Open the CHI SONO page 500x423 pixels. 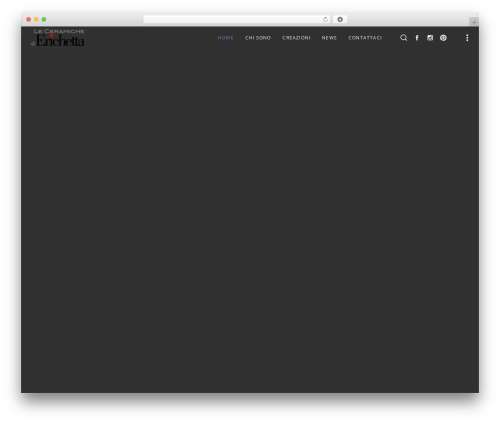coord(258,38)
